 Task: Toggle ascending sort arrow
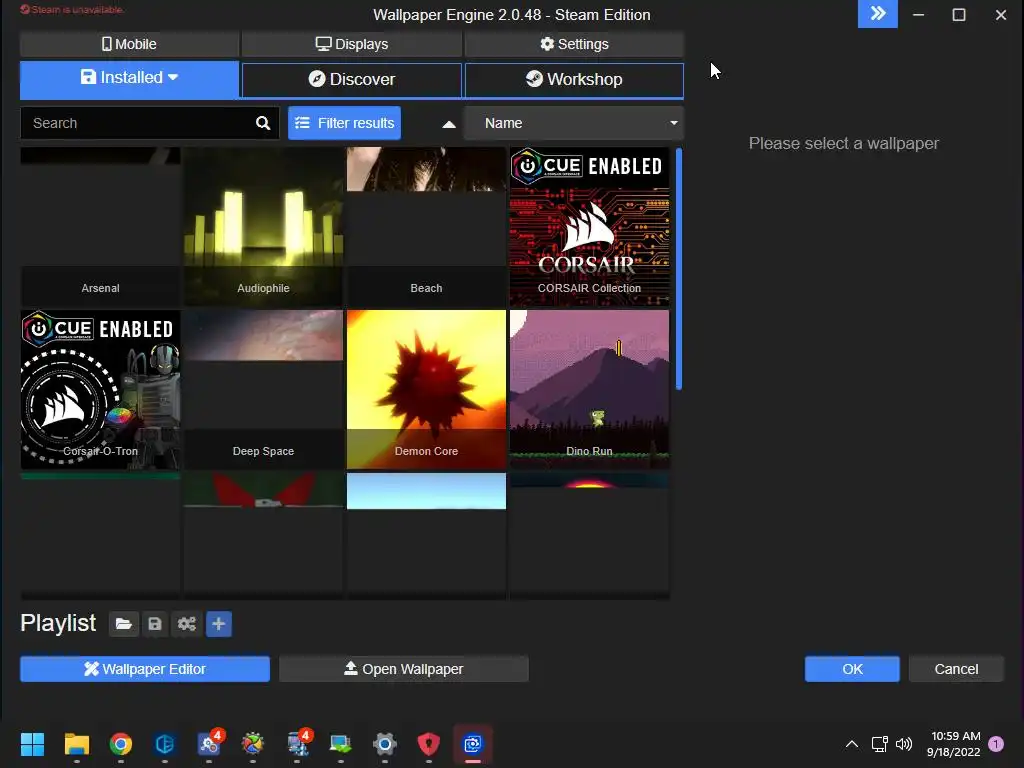(449, 124)
